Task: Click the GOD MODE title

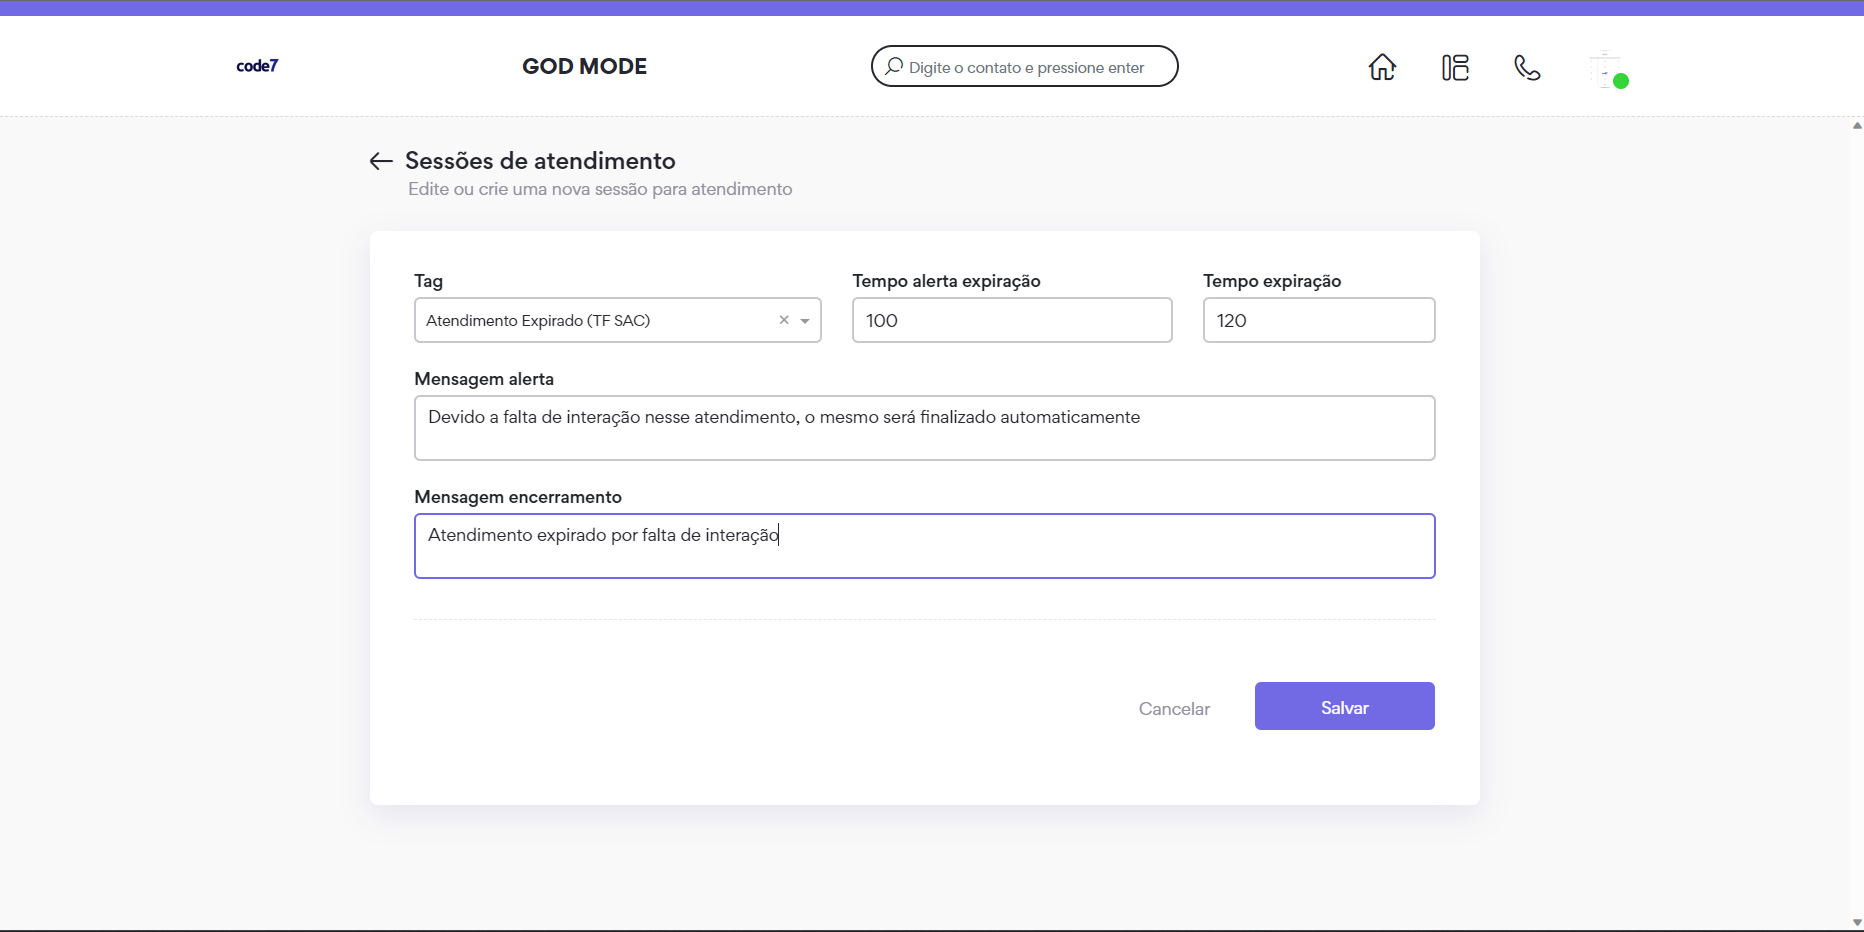Action: (585, 66)
